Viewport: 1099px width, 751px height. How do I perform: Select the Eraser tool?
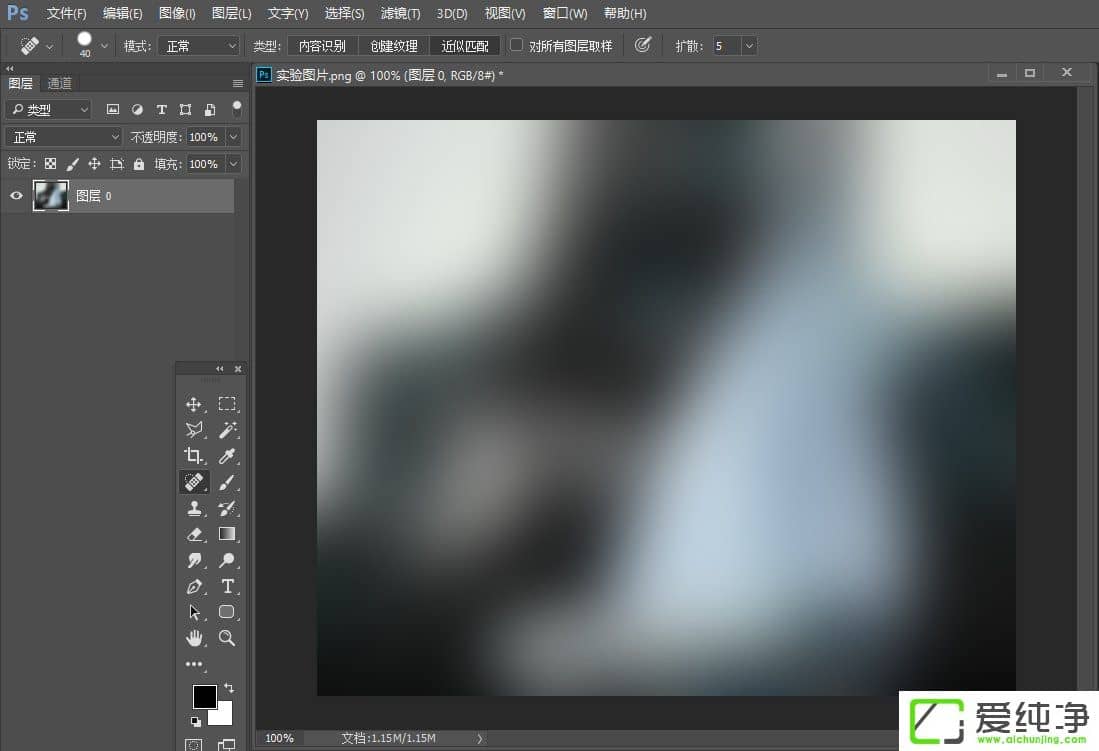point(195,534)
